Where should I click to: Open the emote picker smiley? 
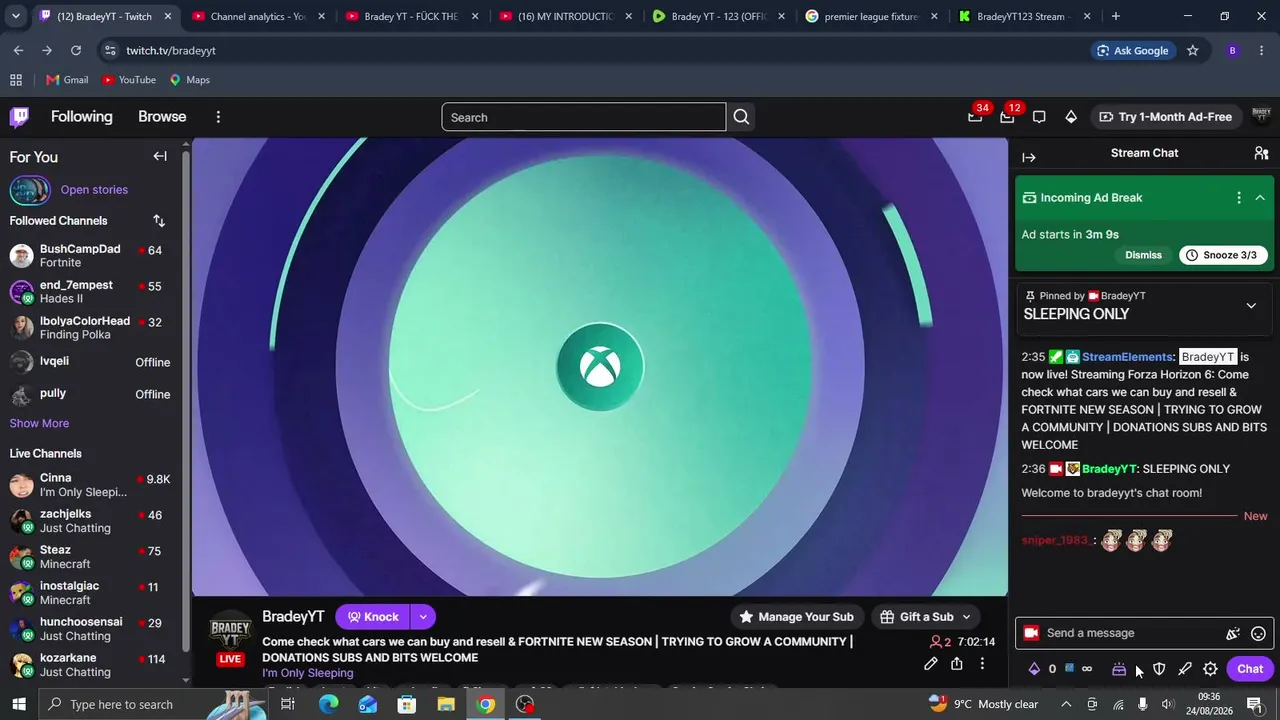coord(1259,633)
